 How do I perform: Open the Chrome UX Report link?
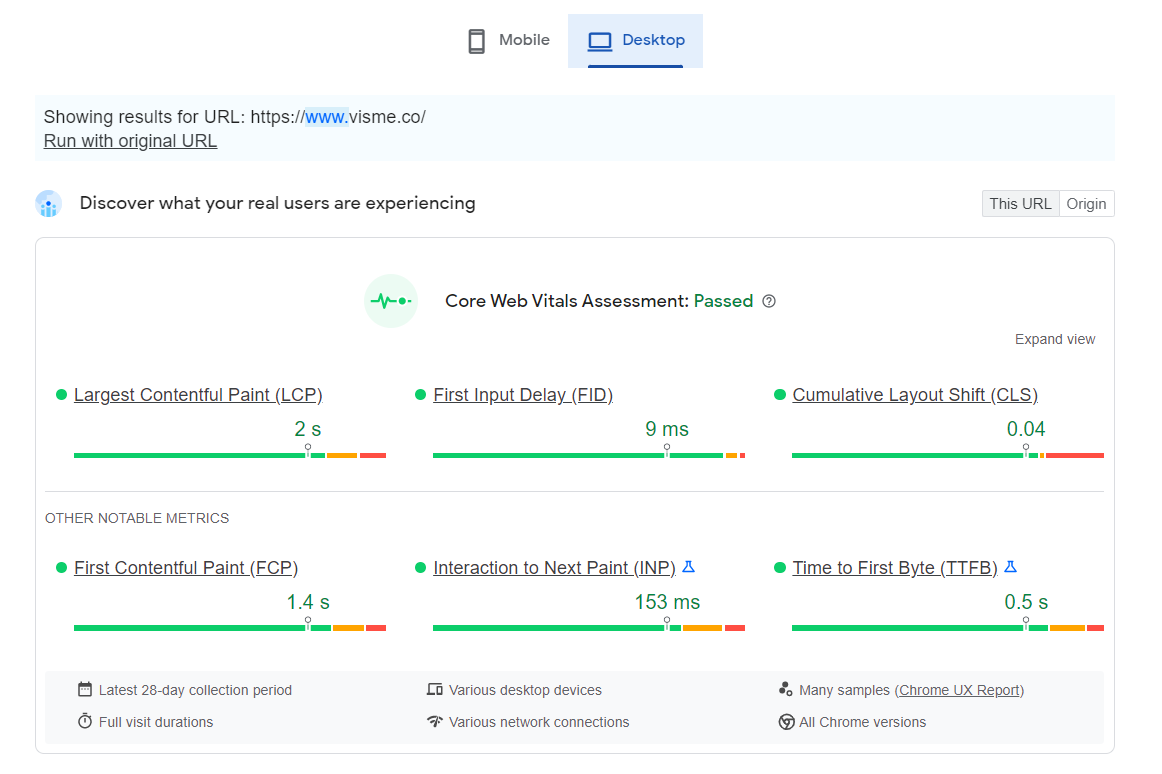958,689
